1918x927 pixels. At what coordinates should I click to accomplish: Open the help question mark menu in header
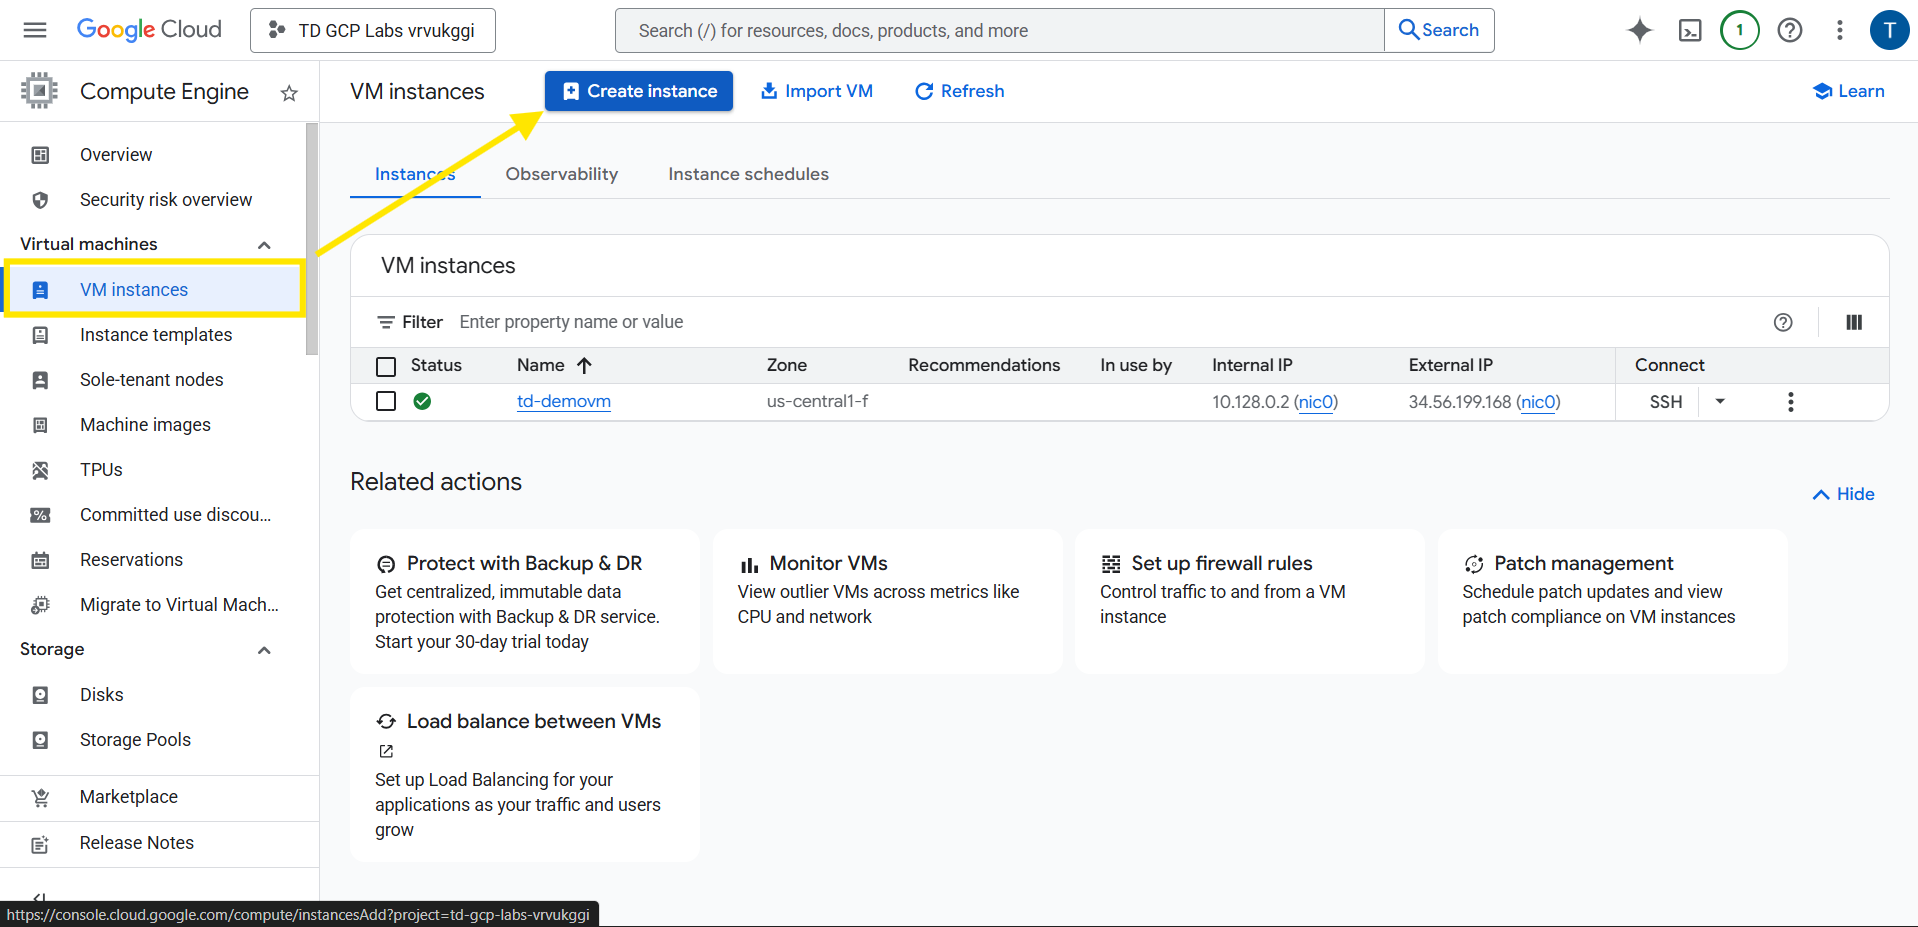[x=1789, y=30]
